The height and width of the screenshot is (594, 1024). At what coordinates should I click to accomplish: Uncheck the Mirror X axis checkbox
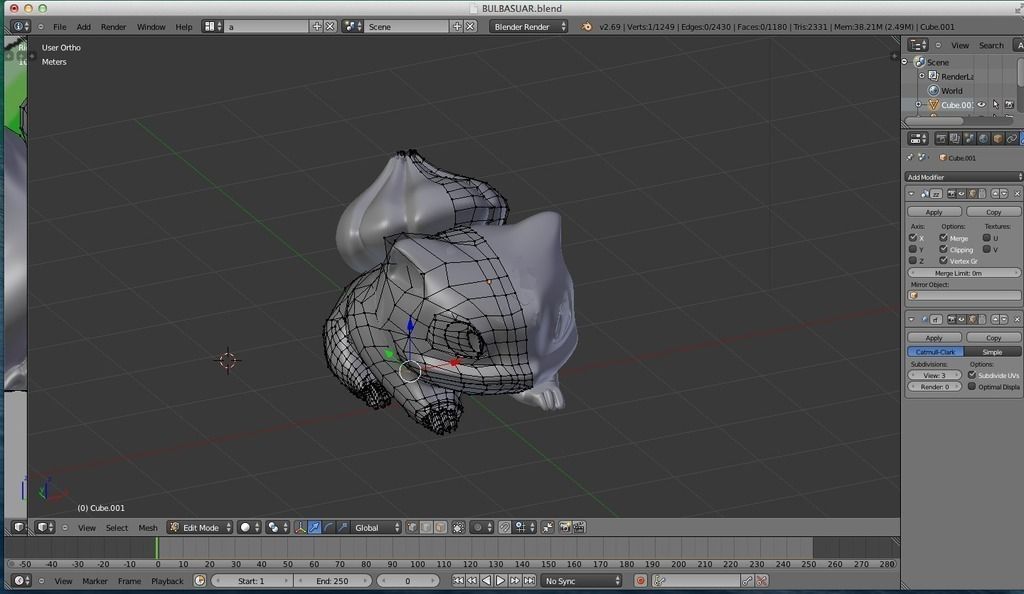click(x=913, y=238)
